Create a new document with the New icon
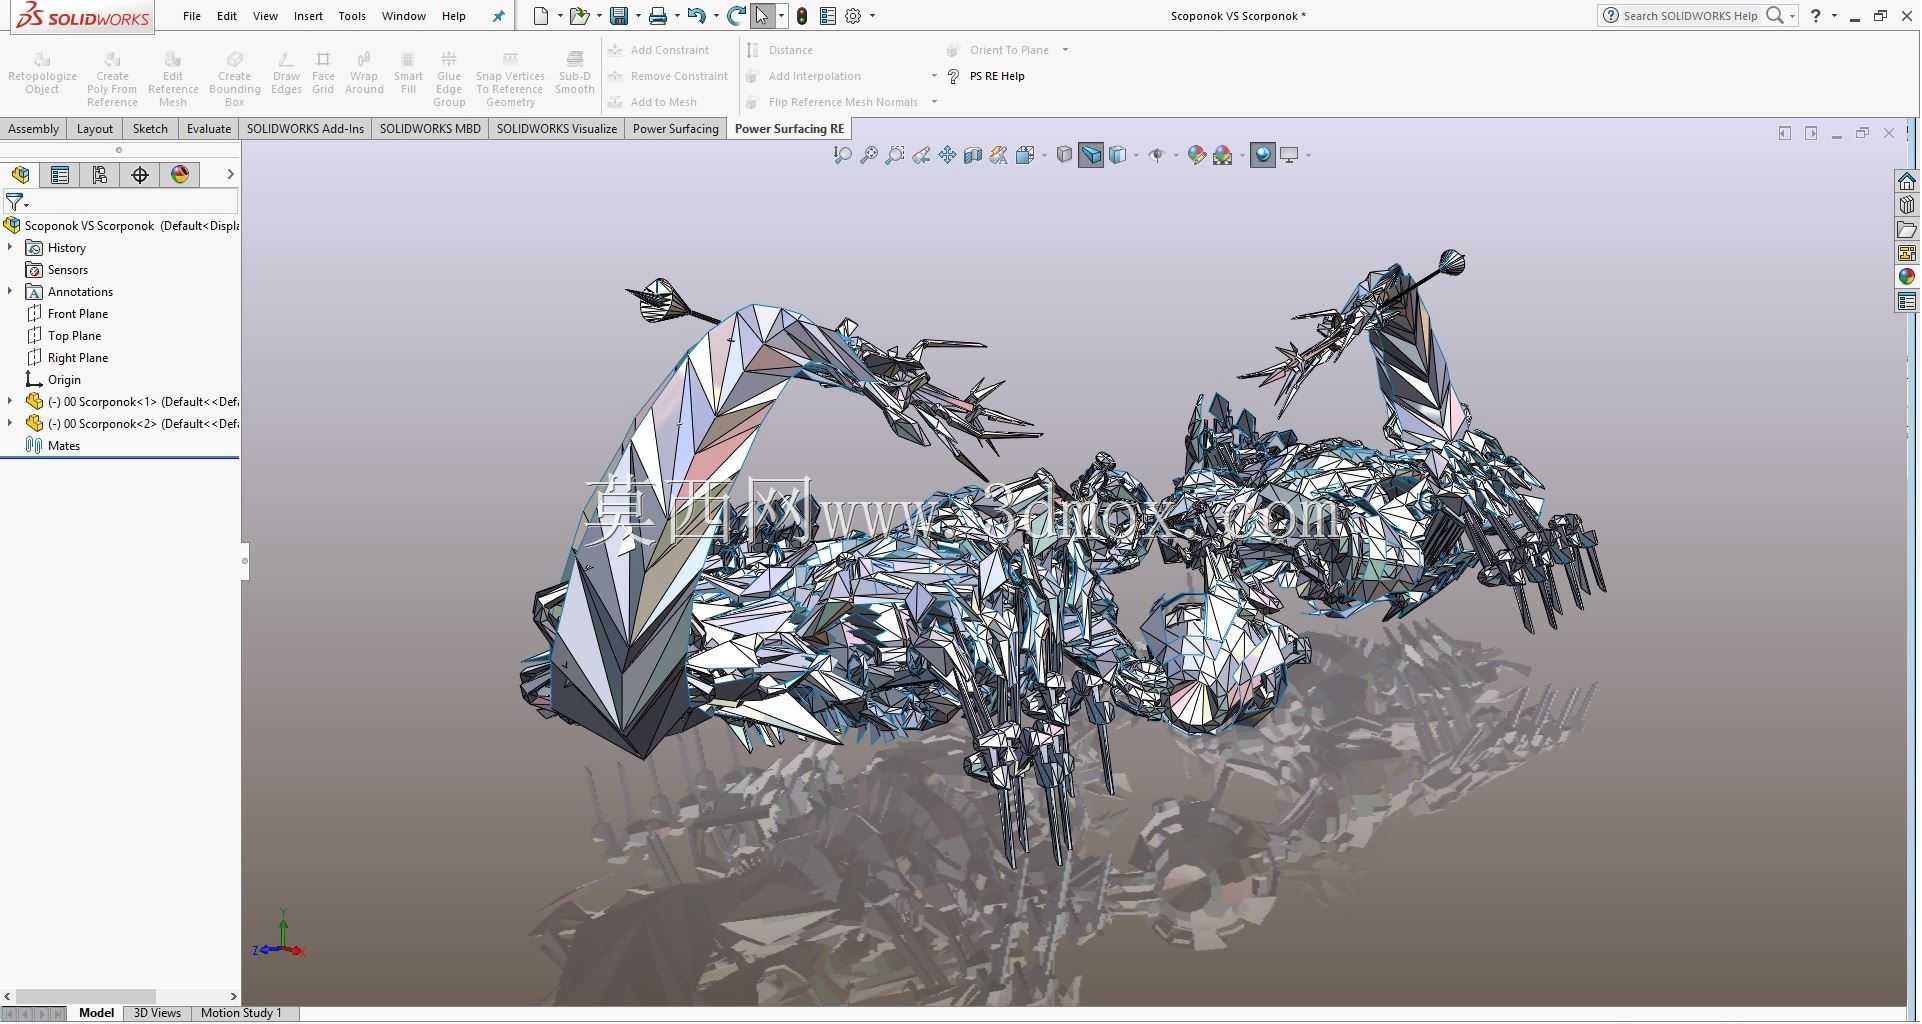 coord(541,16)
